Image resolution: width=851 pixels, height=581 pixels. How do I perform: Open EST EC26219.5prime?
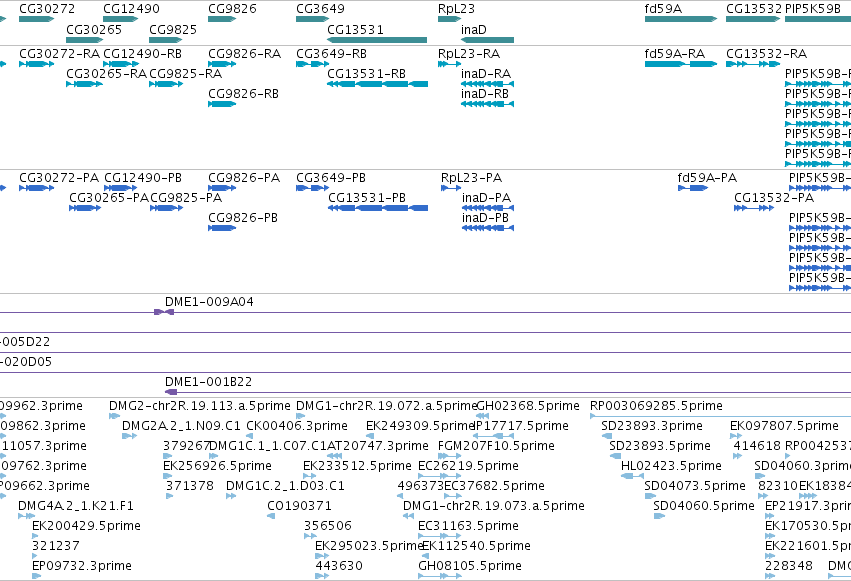pos(440,476)
